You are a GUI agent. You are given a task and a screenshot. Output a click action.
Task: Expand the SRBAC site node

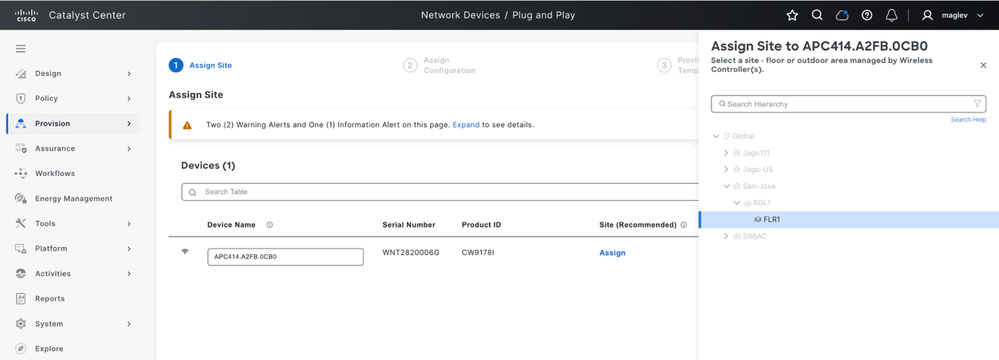click(726, 236)
